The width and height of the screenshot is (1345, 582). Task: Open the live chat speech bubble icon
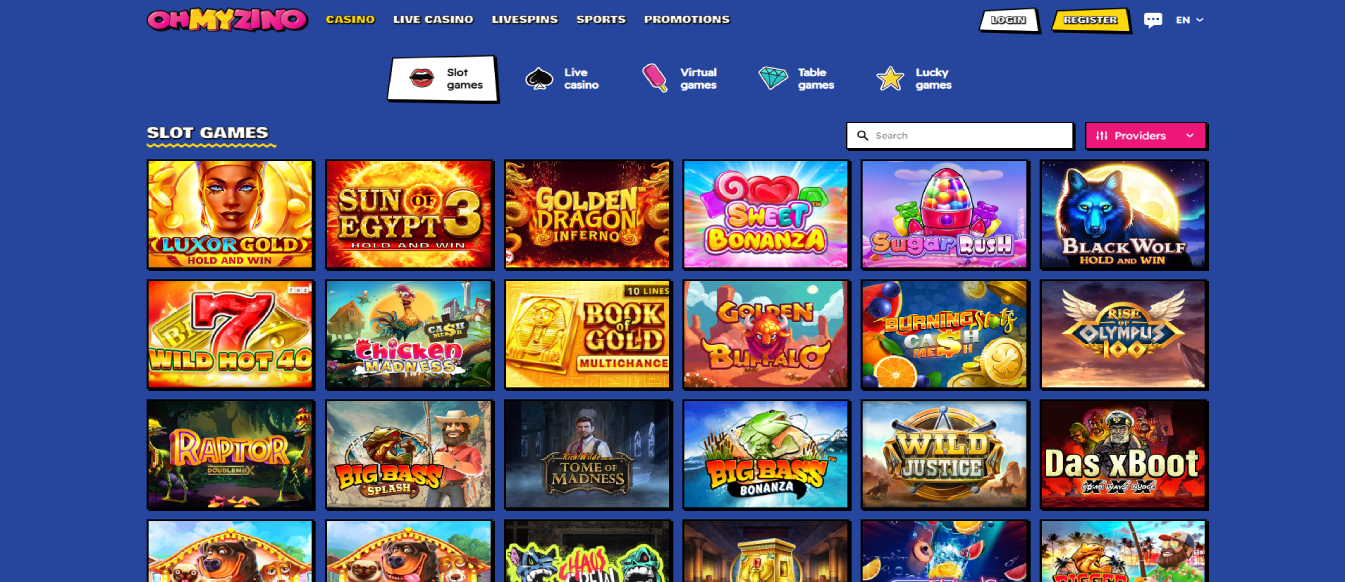point(1153,20)
